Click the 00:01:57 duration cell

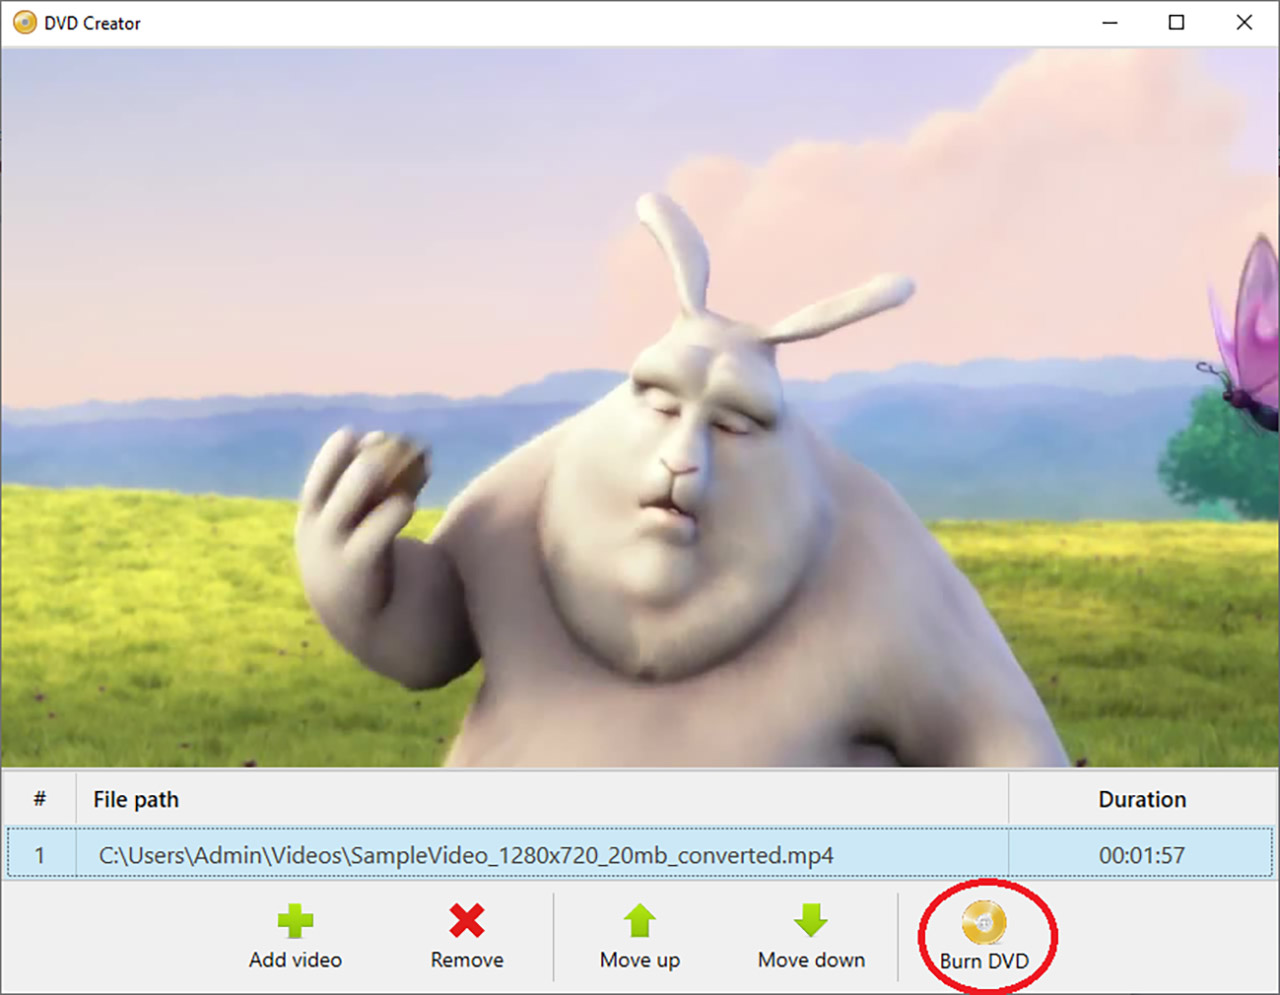click(x=1142, y=855)
